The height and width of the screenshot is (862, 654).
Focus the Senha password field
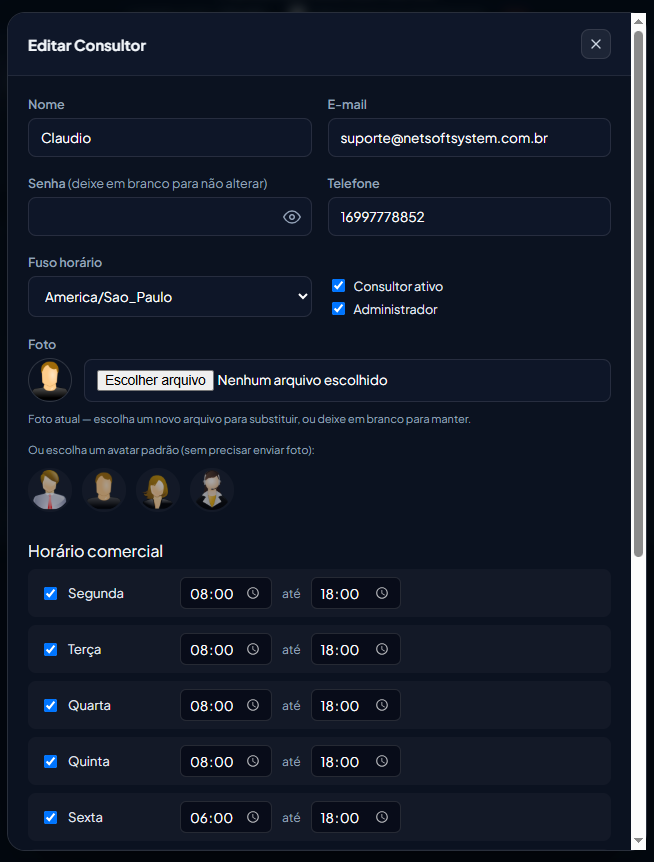(170, 217)
